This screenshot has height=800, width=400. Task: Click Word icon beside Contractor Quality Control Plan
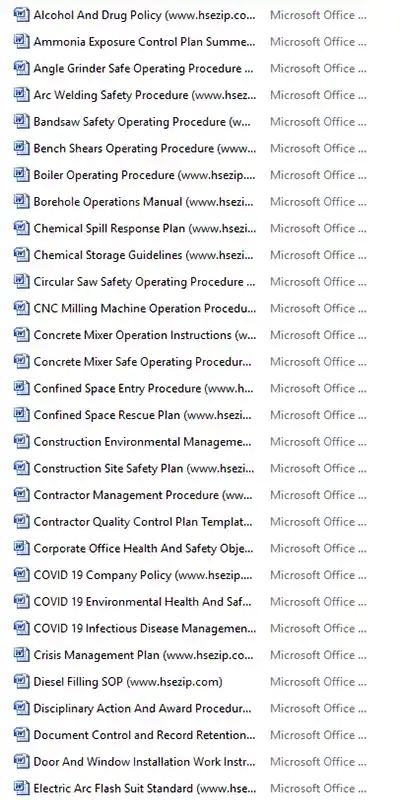click(x=21, y=521)
